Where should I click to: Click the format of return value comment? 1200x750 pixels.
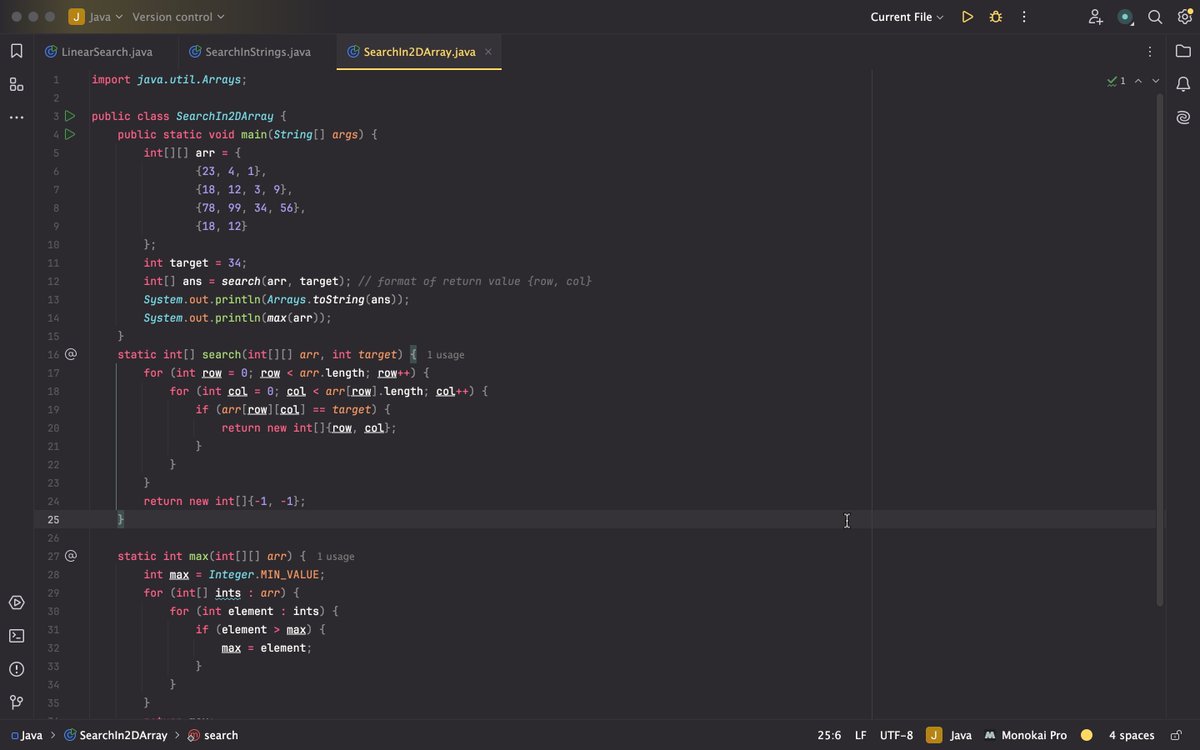click(474, 281)
